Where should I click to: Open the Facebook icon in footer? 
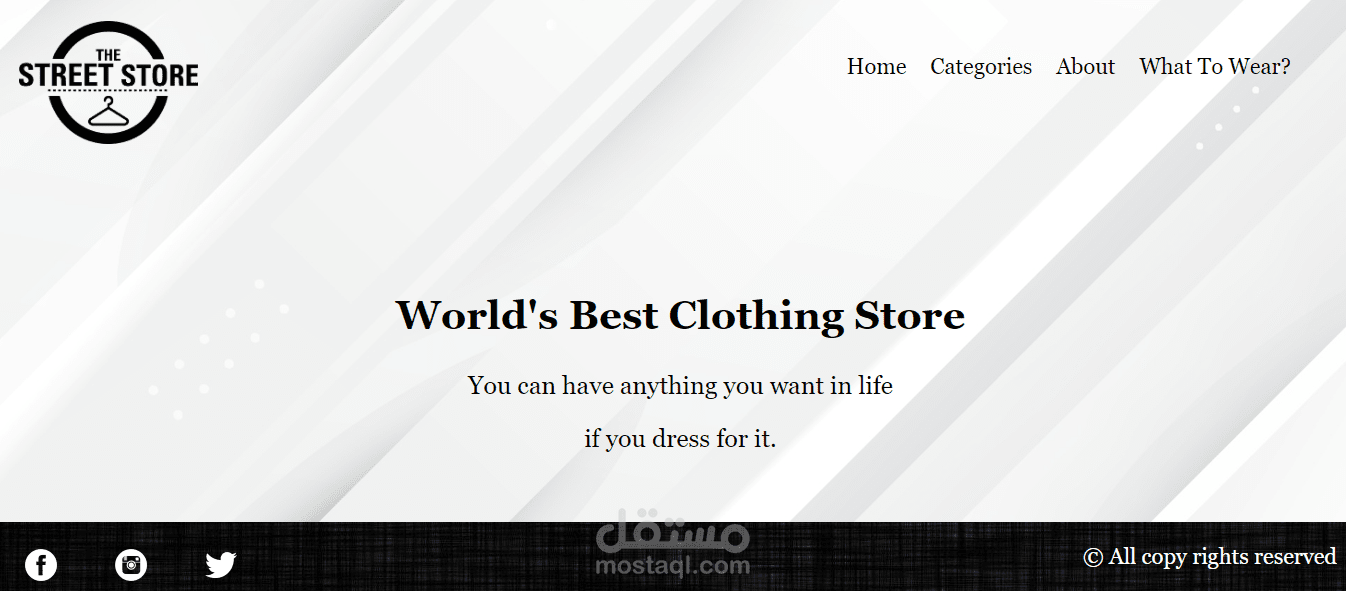[41, 565]
